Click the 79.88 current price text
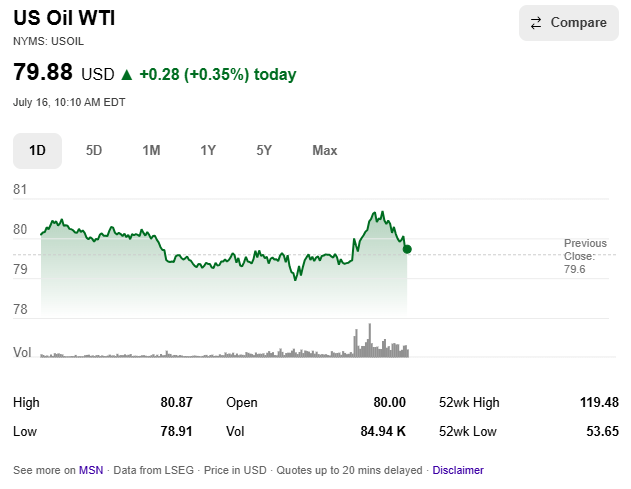This screenshot has height=489, width=631. click(43, 72)
